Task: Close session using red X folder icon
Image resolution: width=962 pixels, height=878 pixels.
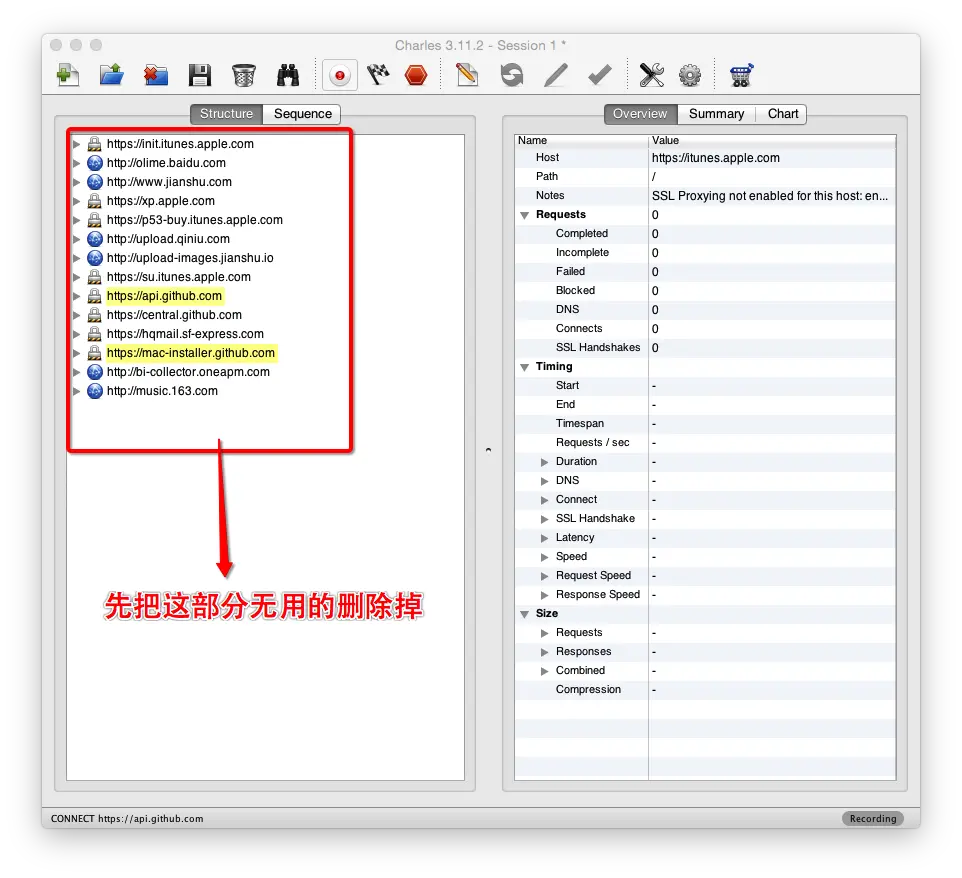Action: [x=156, y=75]
